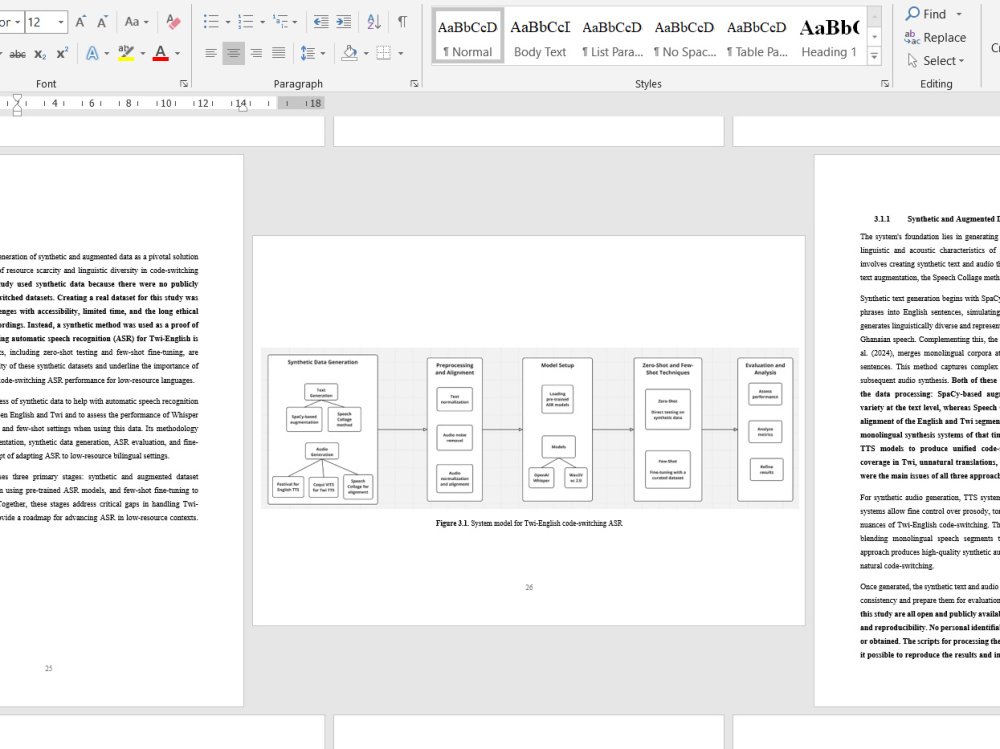The height and width of the screenshot is (749, 1000).
Task: Open the Change Case Aa menu
Action: pyautogui.click(x=136, y=22)
